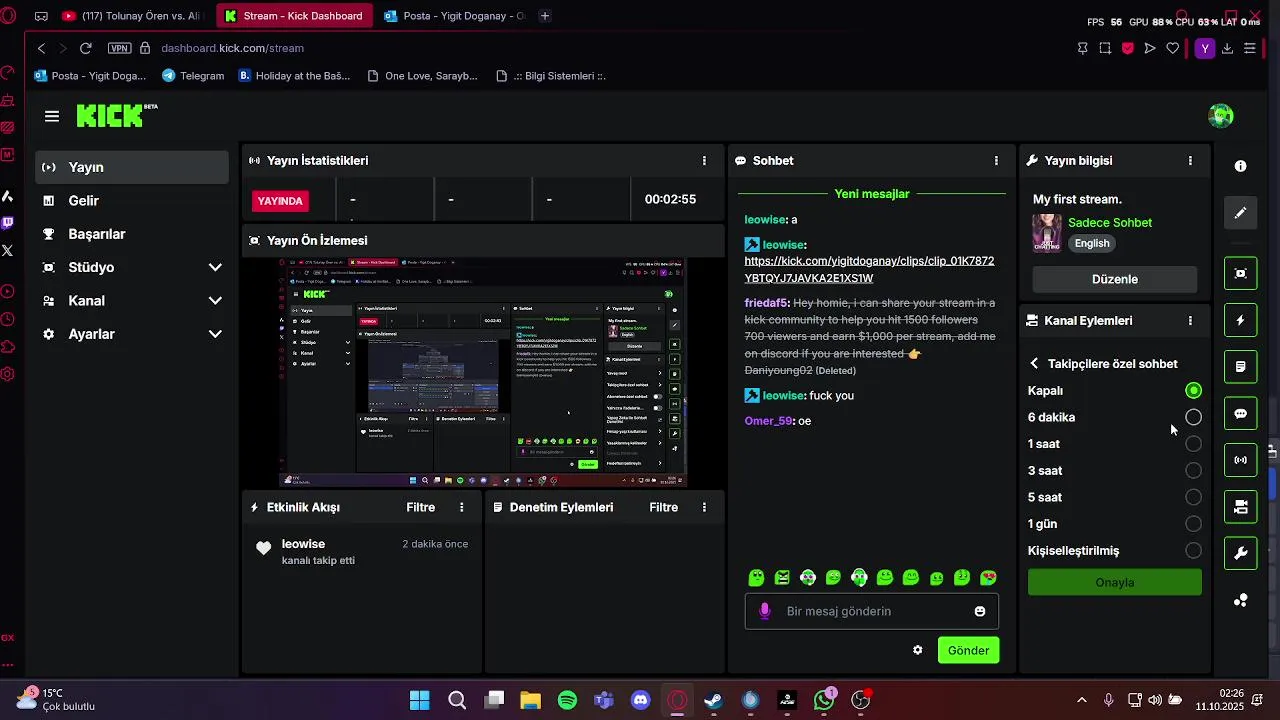Open Yayın İstatistikleri three-dot menu

(704, 160)
